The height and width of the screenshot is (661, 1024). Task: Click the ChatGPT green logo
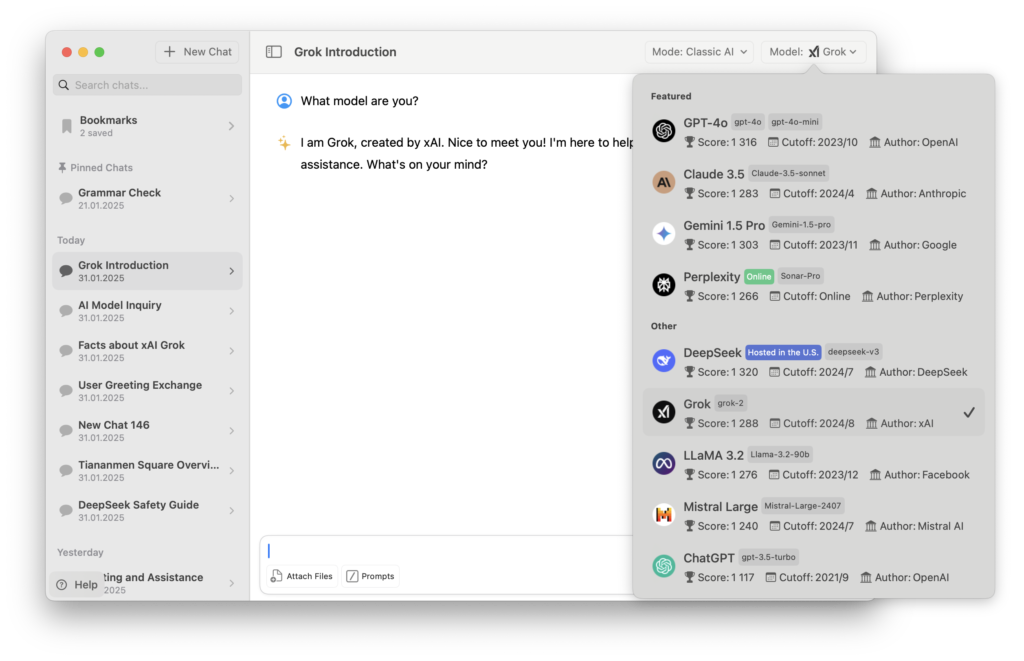[x=664, y=566]
